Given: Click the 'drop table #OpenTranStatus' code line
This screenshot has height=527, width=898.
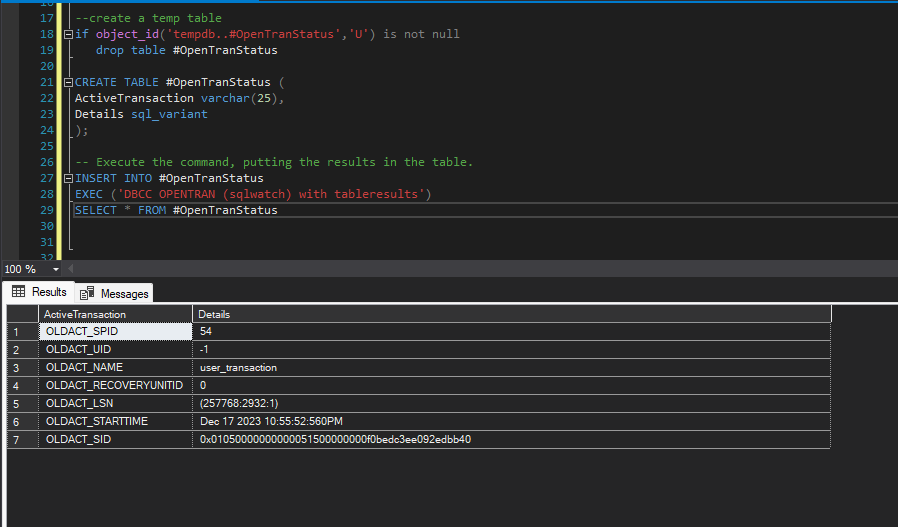Looking at the screenshot, I should coord(187,50).
